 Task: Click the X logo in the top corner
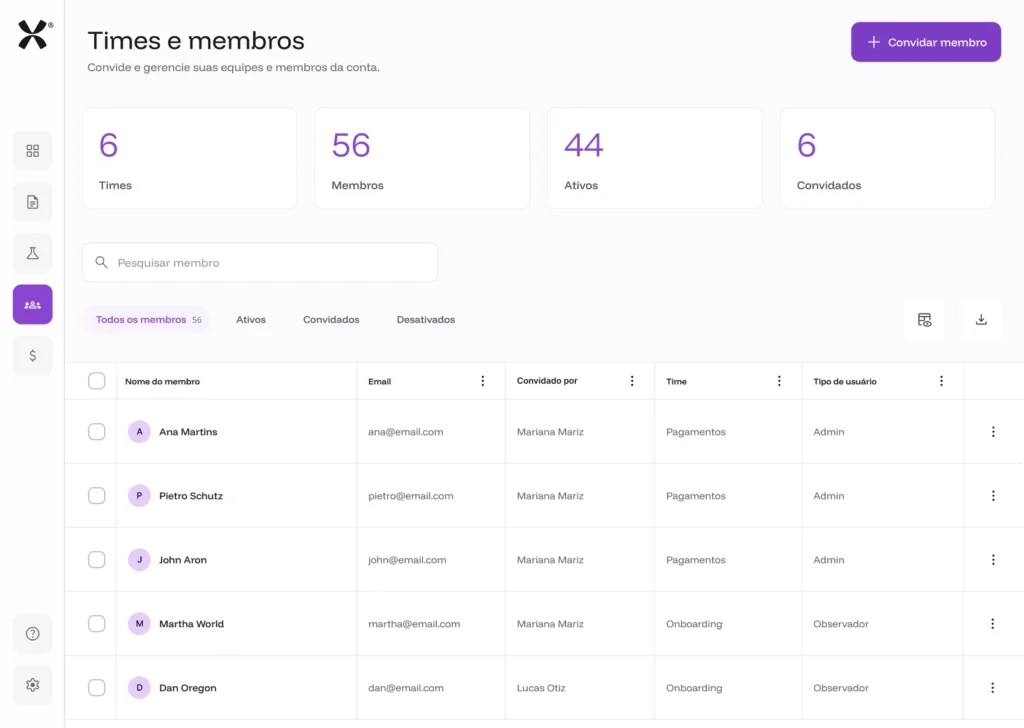pyautogui.click(x=33, y=36)
